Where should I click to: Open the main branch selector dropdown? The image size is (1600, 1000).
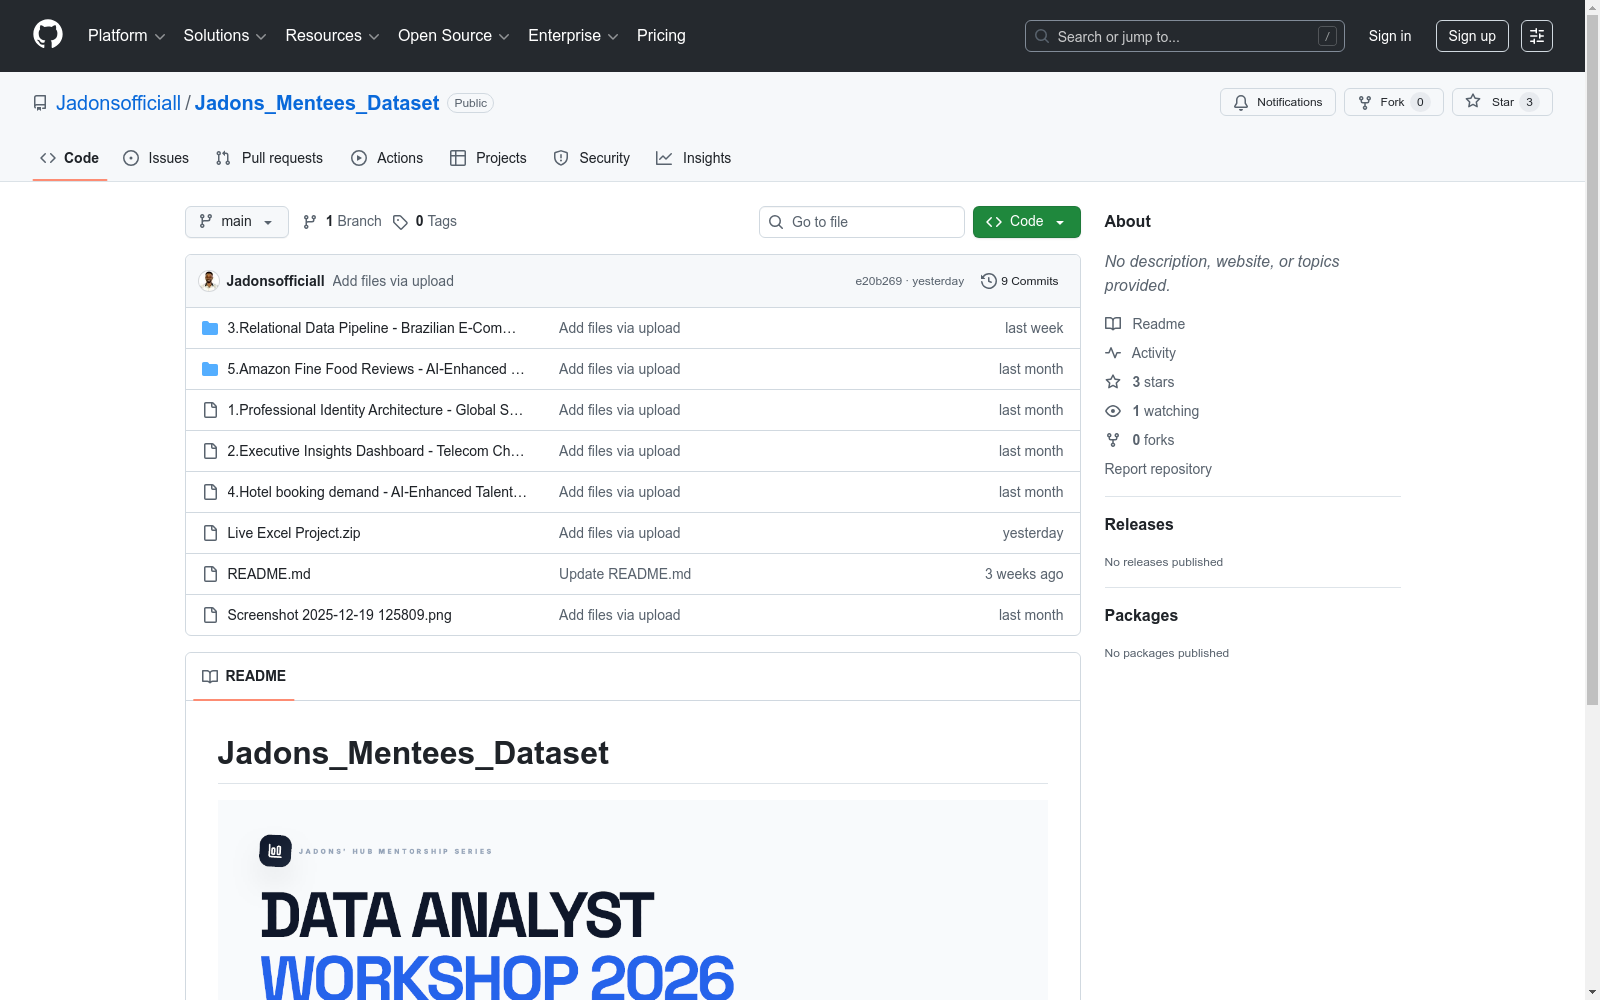pos(237,222)
